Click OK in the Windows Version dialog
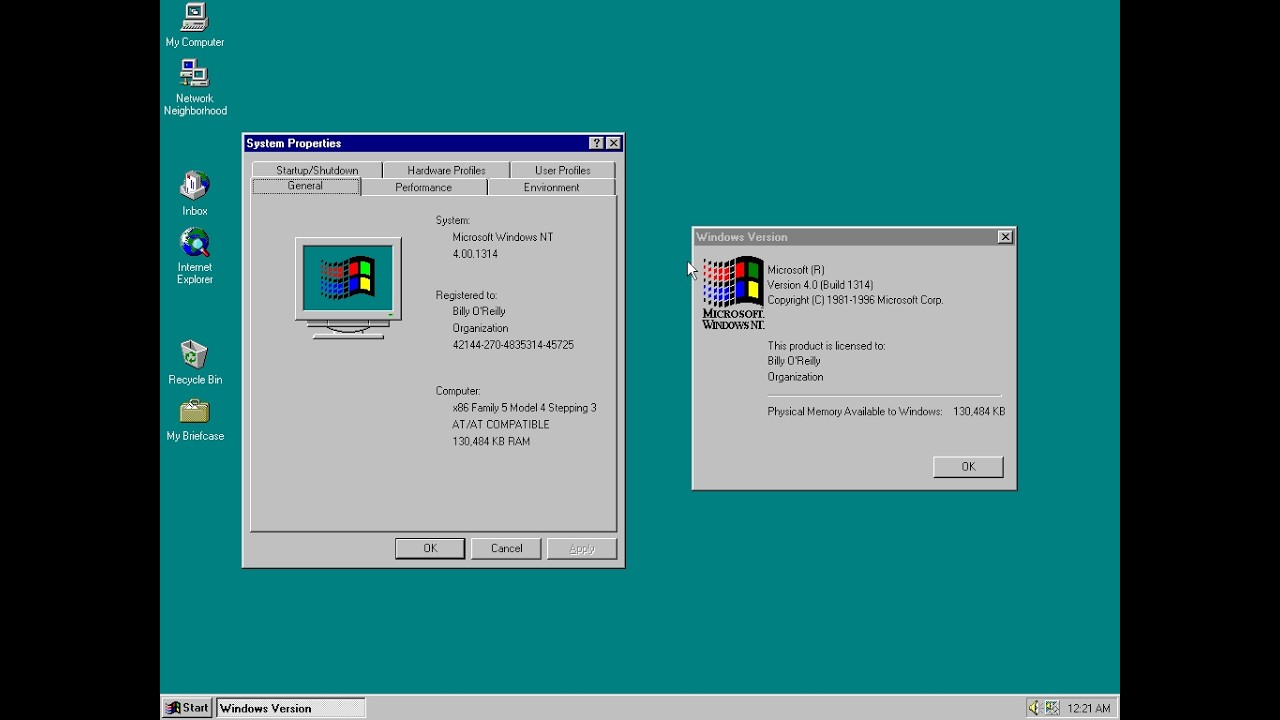 click(x=968, y=467)
